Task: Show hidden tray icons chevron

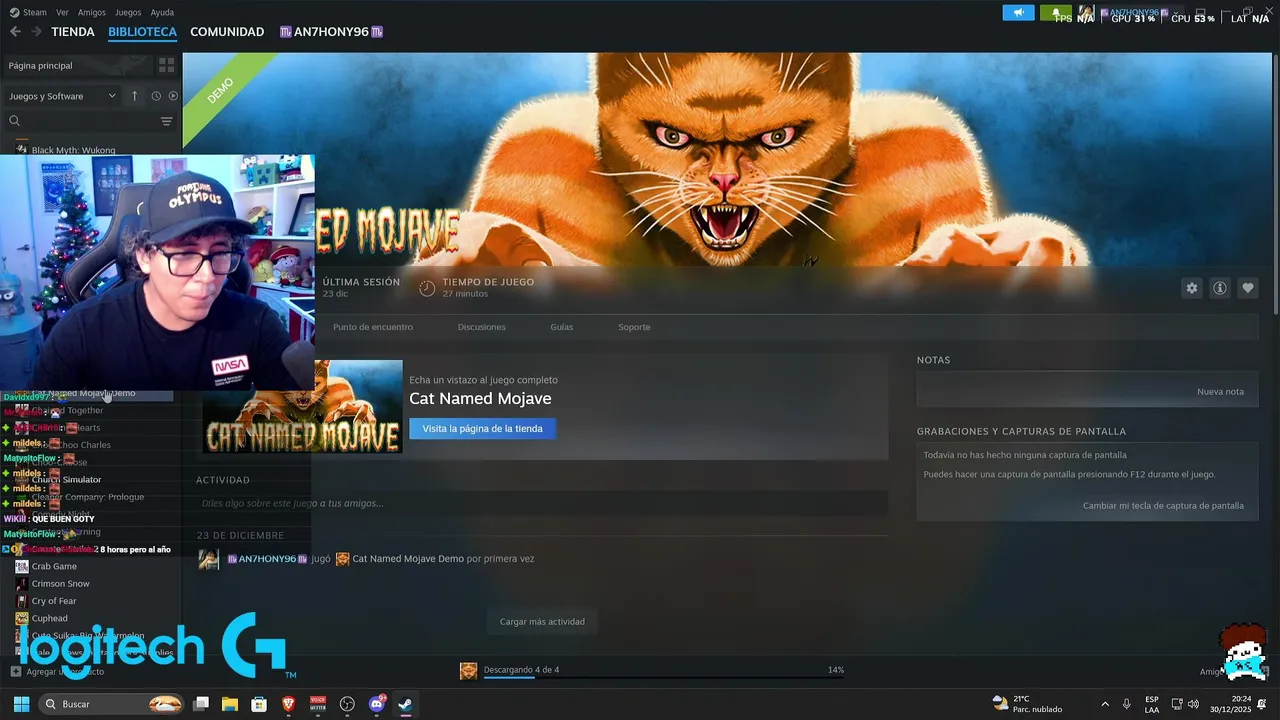Action: pyautogui.click(x=1105, y=704)
